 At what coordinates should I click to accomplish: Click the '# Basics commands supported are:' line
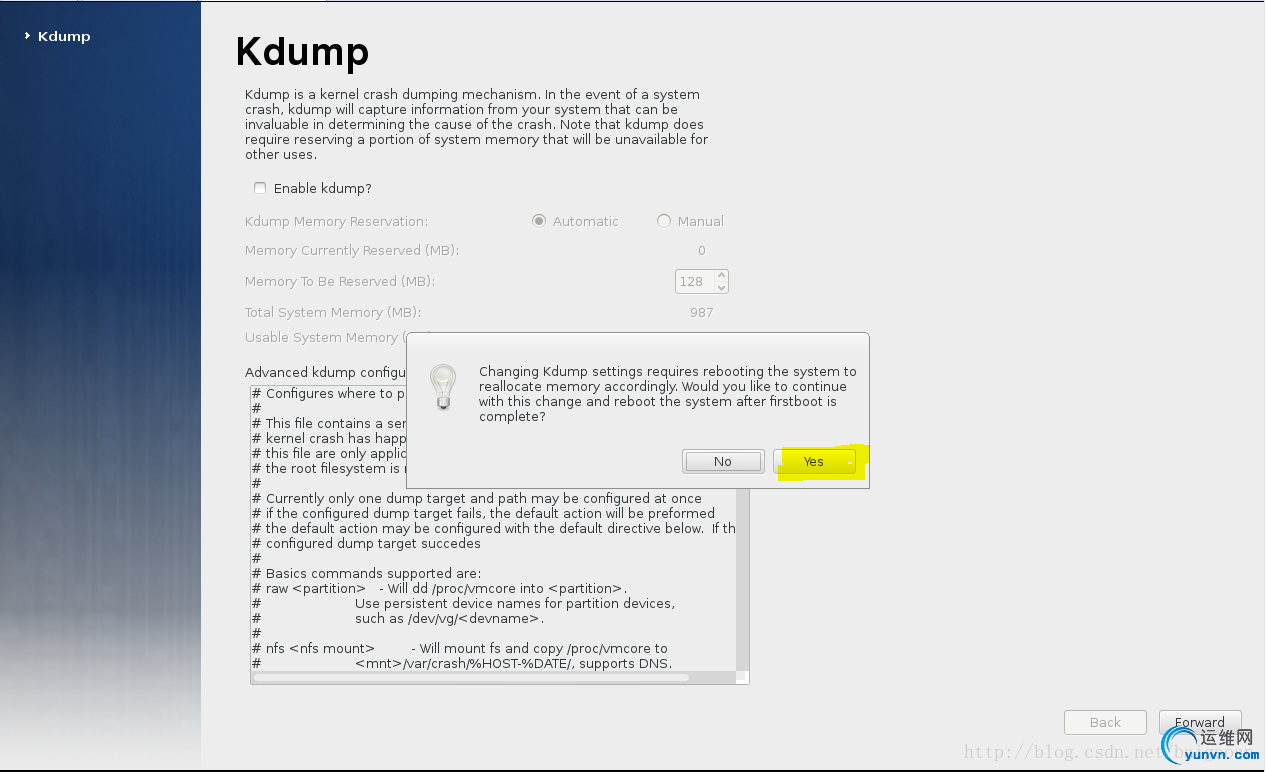[x=367, y=573]
